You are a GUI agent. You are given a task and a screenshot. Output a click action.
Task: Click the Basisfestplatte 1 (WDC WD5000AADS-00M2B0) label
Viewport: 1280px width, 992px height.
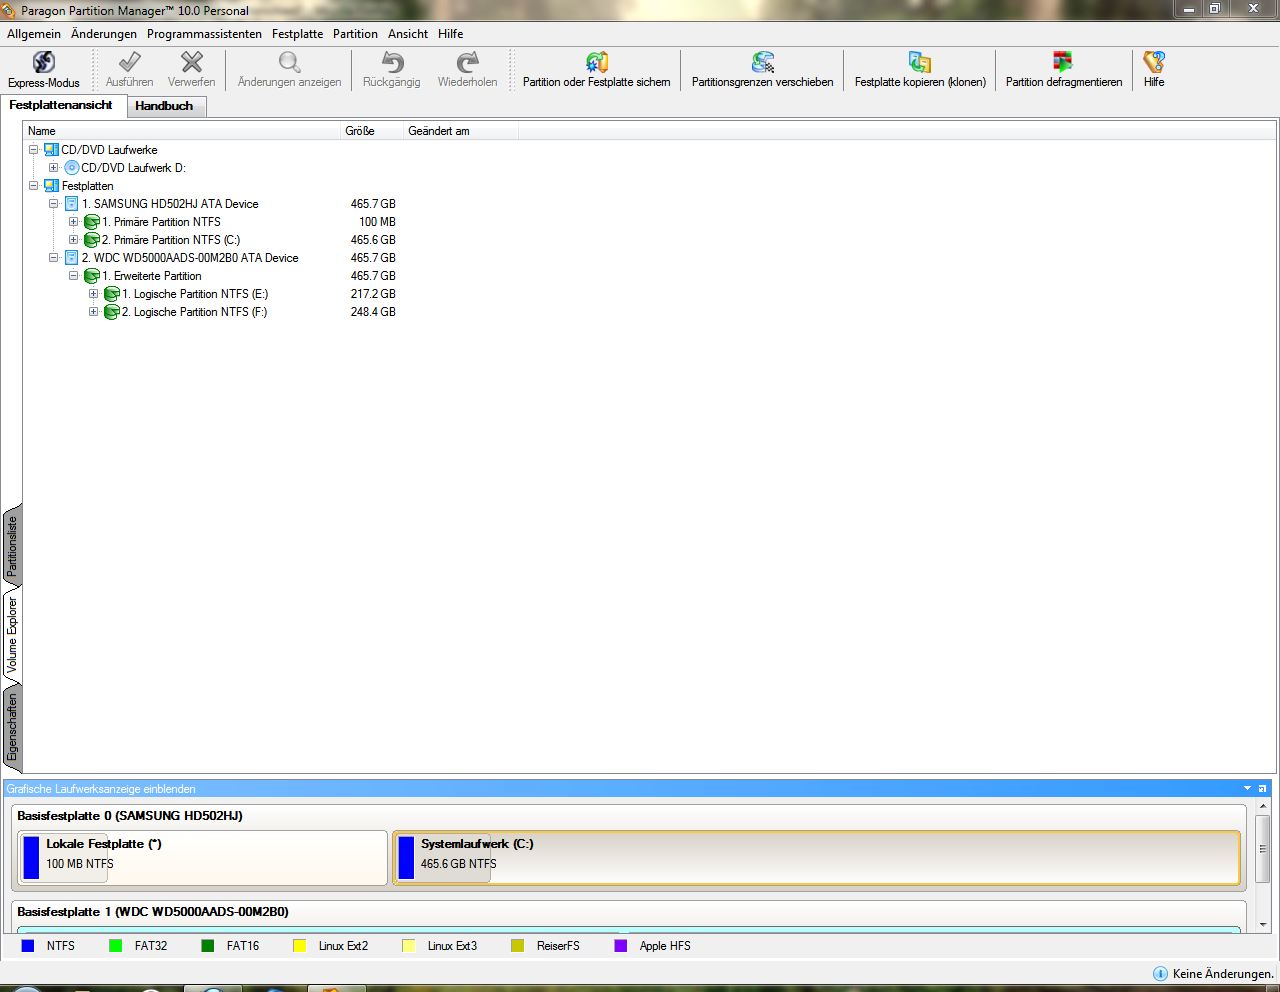pos(153,912)
